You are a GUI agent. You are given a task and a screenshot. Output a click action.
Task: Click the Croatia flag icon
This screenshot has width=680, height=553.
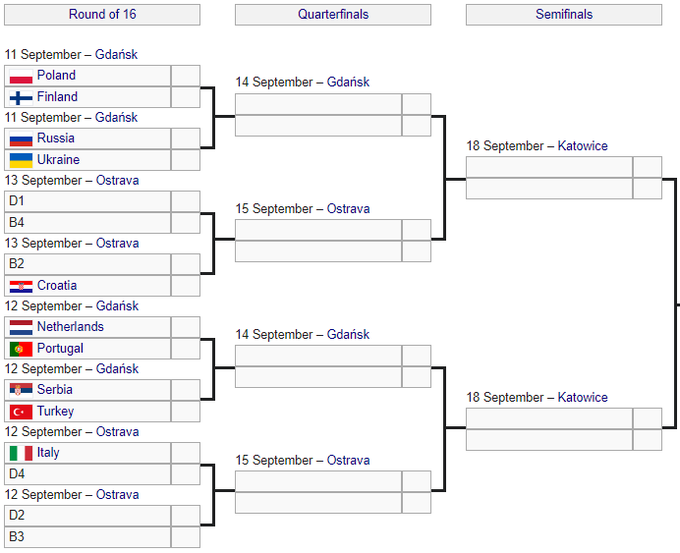pyautogui.click(x=20, y=286)
